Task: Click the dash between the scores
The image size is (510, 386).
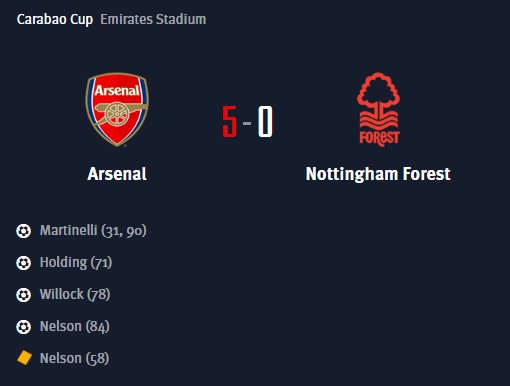Action: click(247, 124)
